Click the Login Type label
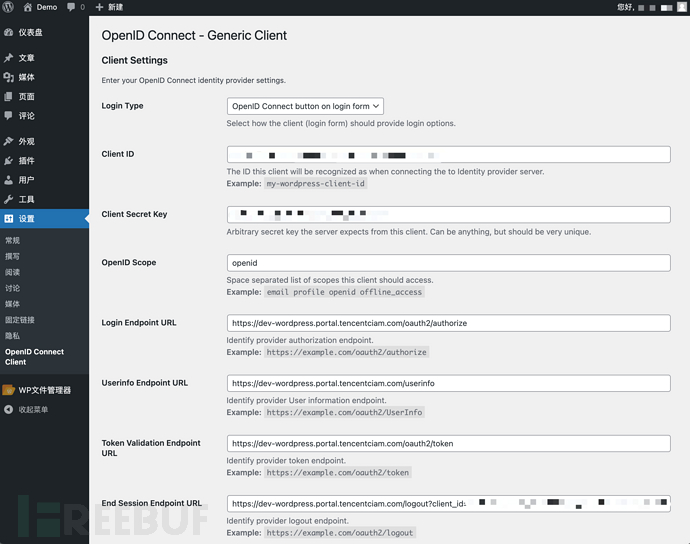 pyautogui.click(x=122, y=106)
